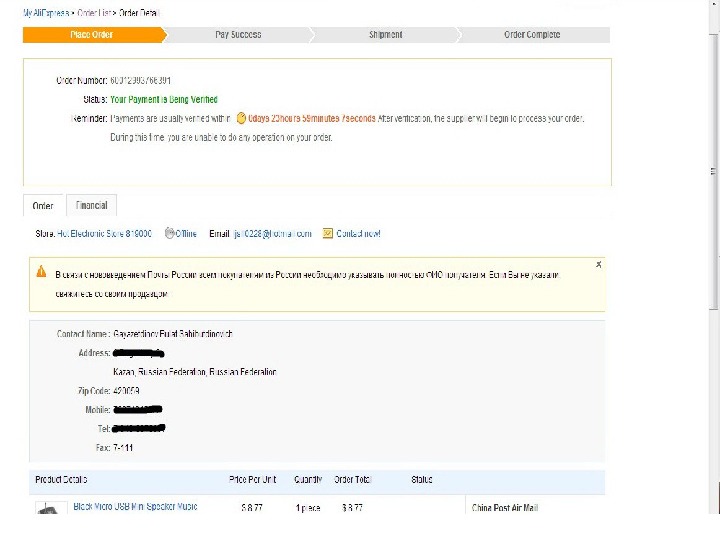
Task: Click the vertical page scrollbar
Action: (714, 170)
